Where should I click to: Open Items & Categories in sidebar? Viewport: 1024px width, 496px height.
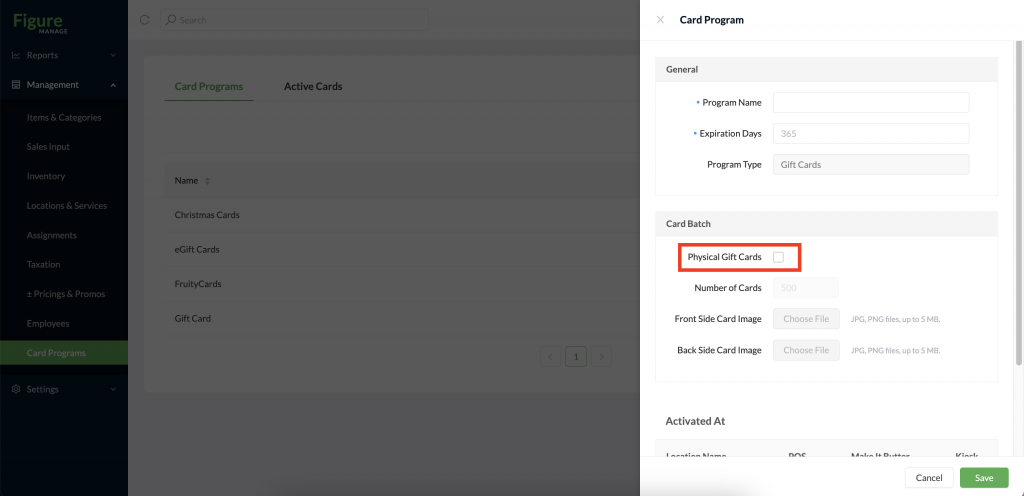64,117
